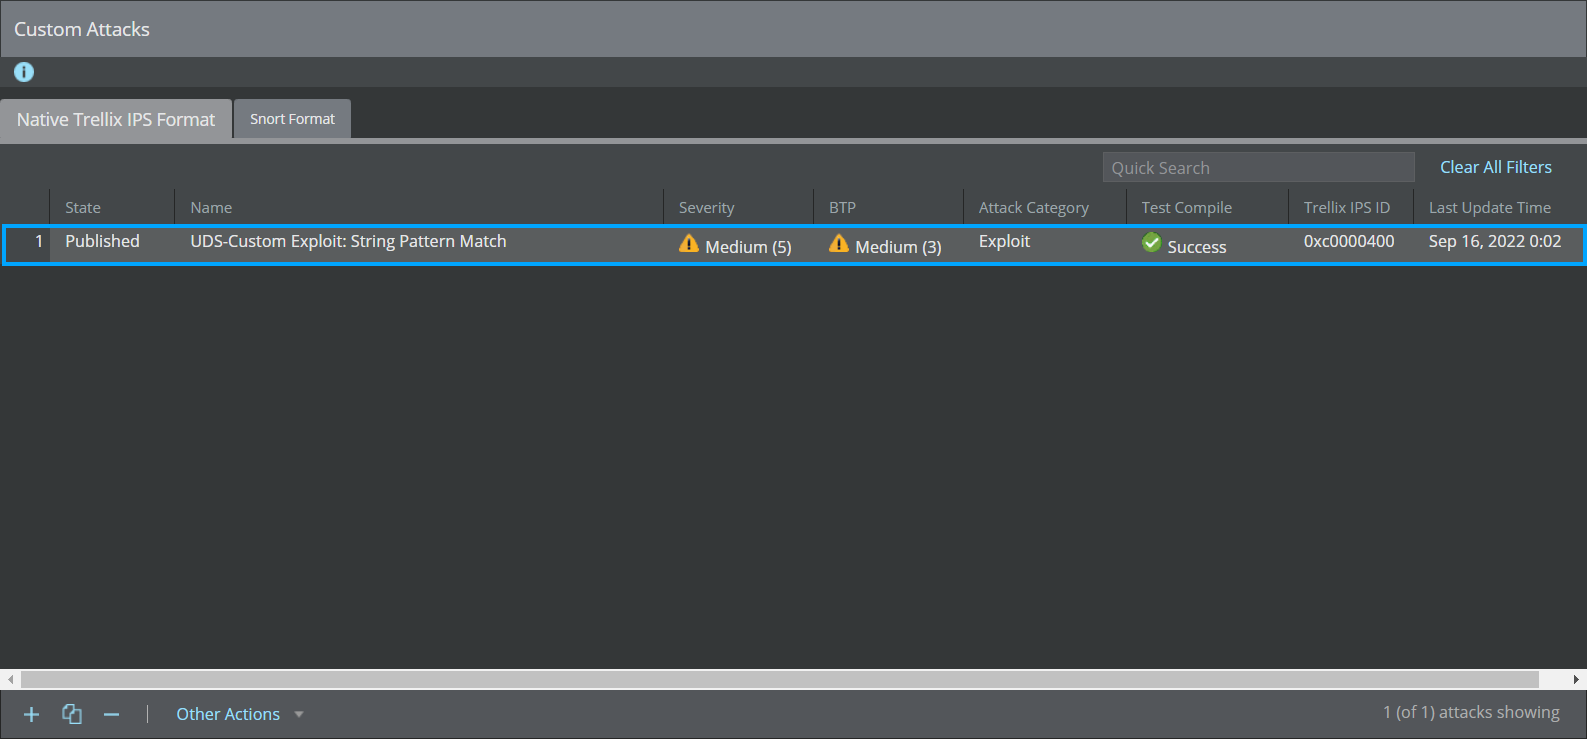Click the Severity warning triangle icon

[x=689, y=243]
